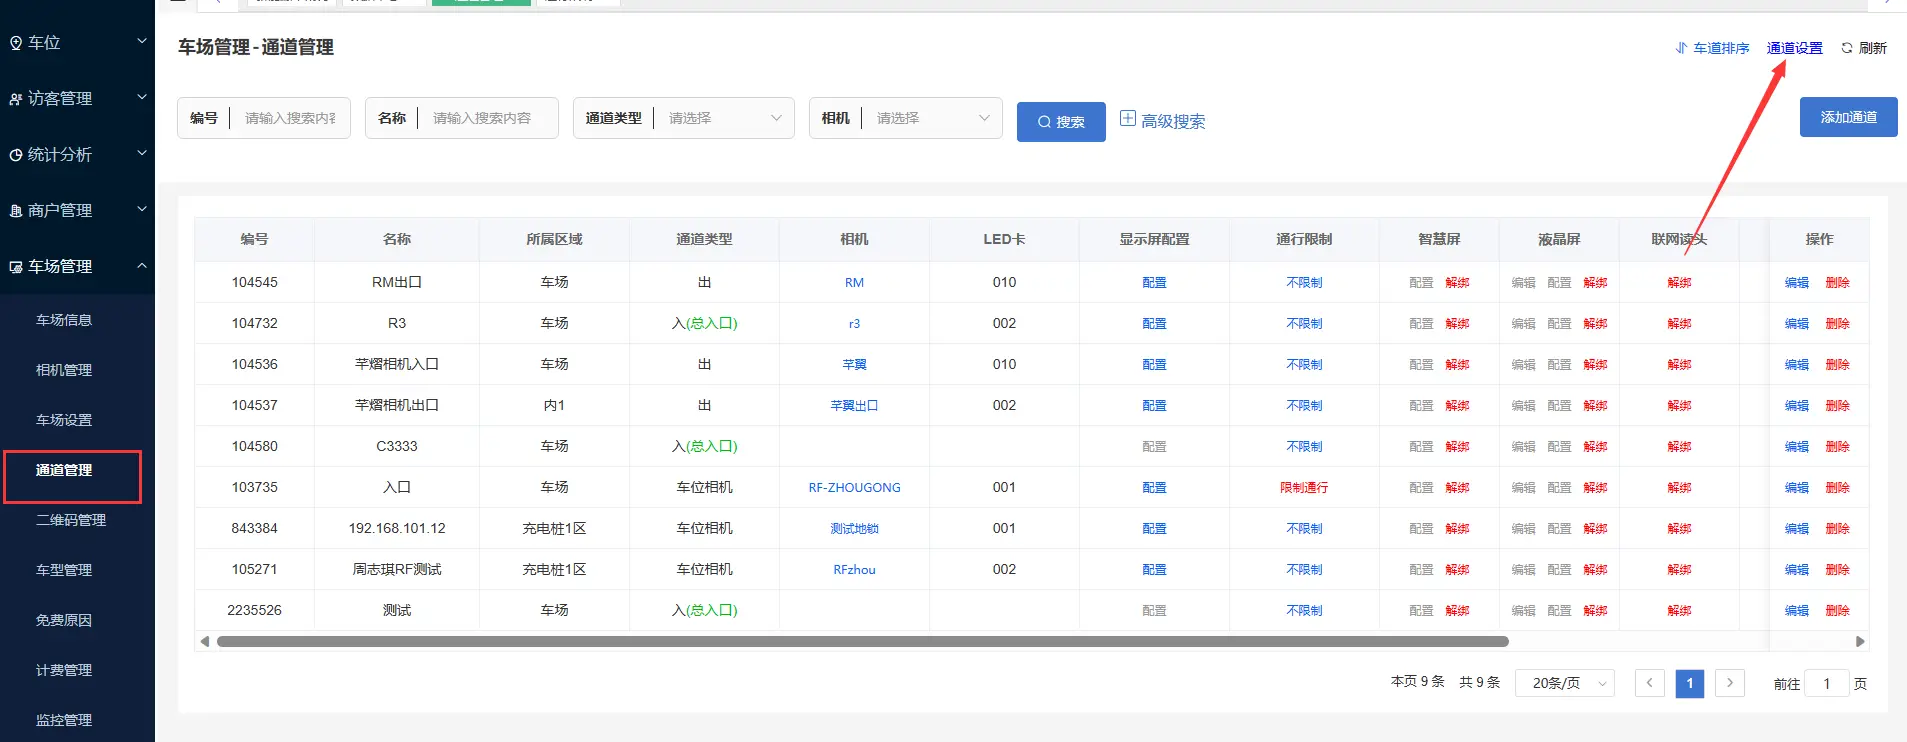Click the 统计分析 chart icon in sidebar

[16, 155]
